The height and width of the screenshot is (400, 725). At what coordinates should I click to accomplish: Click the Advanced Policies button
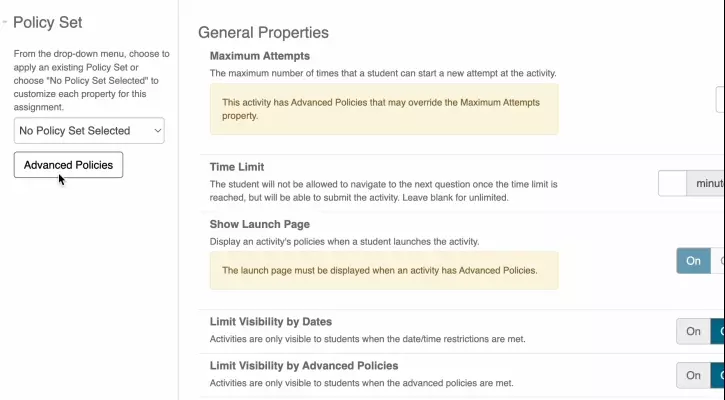[x=68, y=165]
